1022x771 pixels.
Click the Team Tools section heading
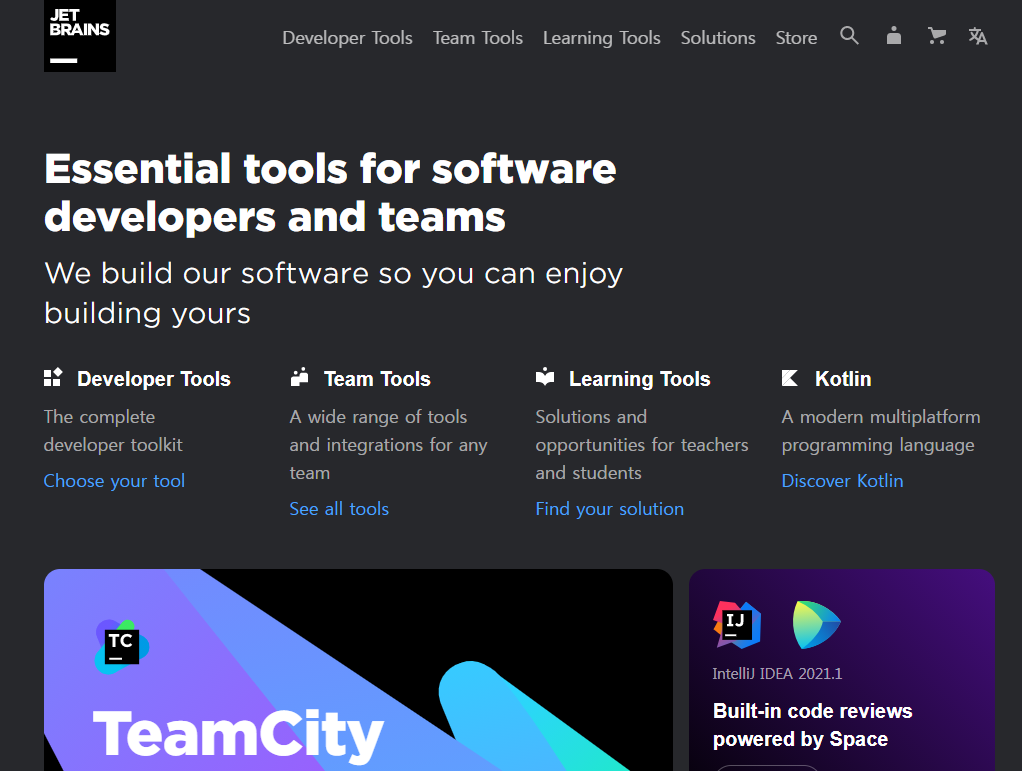click(377, 379)
